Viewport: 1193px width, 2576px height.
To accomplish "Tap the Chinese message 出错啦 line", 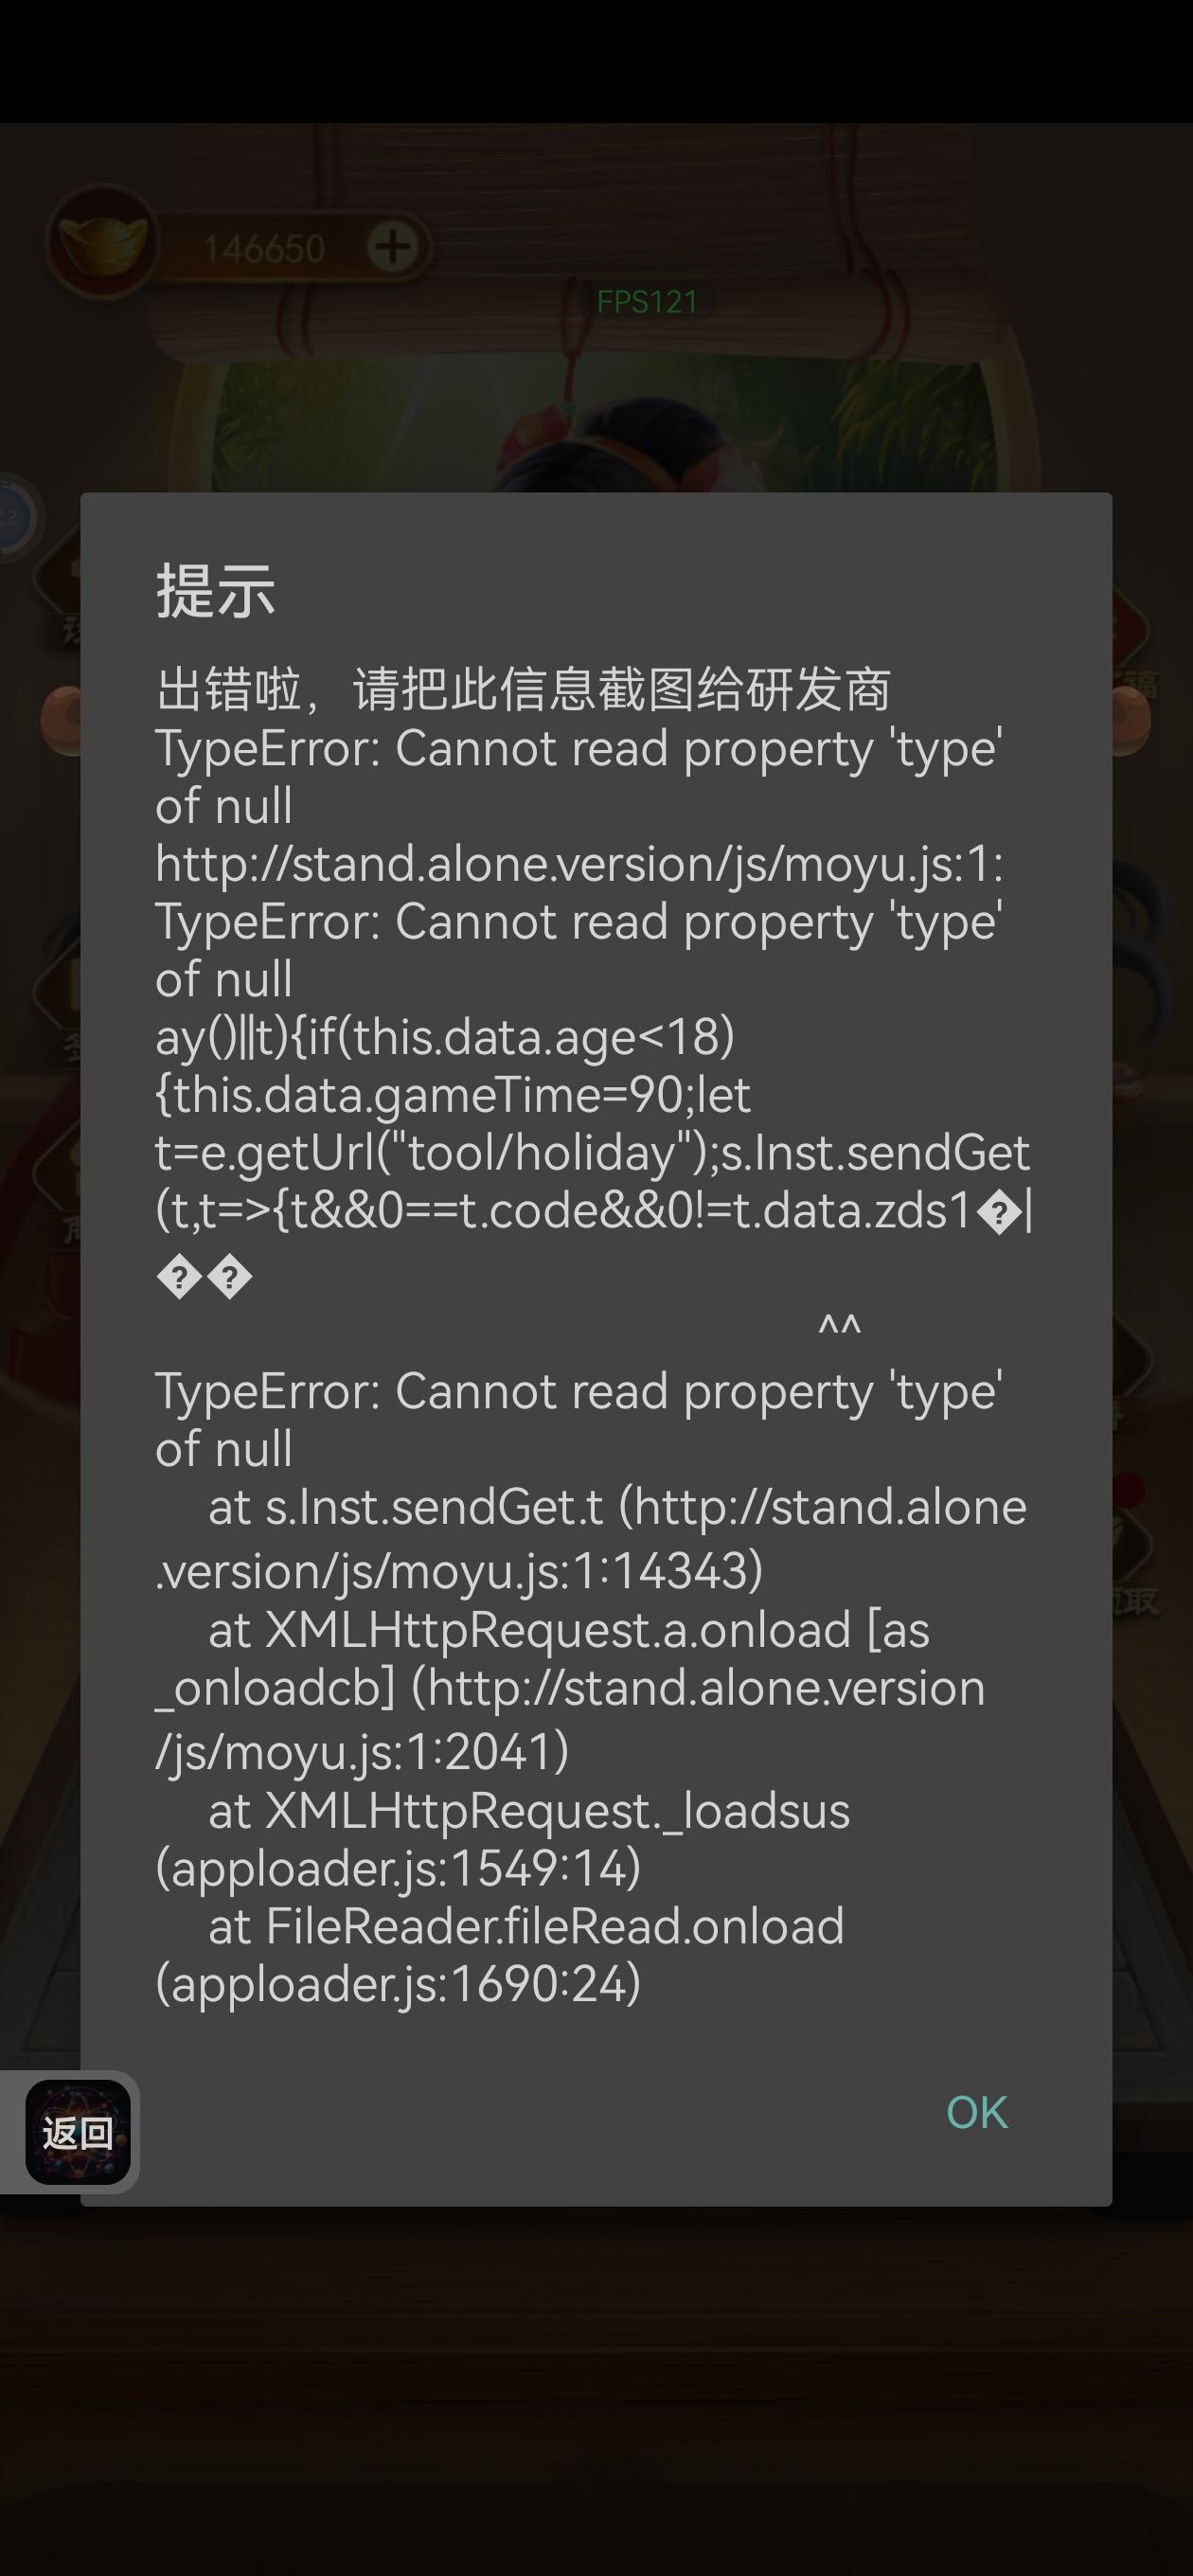I will (x=523, y=689).
